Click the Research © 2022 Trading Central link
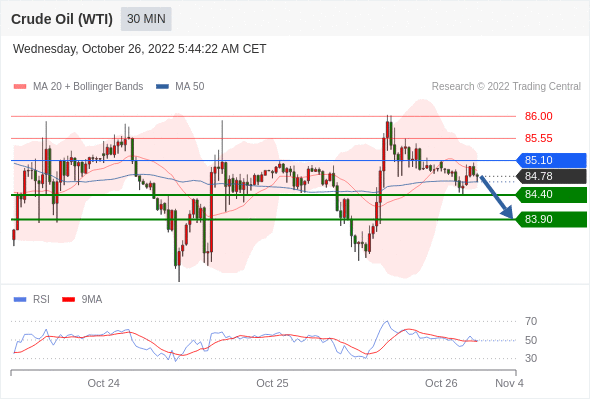 tap(506, 87)
